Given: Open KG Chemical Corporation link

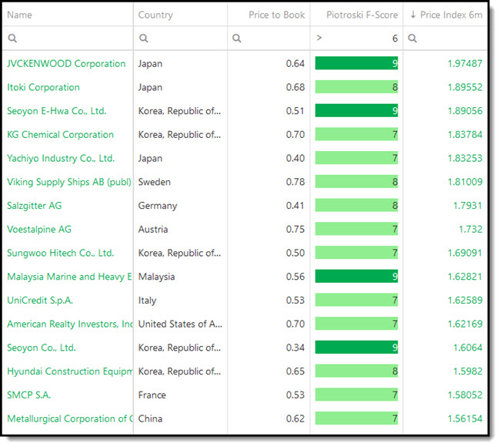Looking at the screenshot, I should 60,135.
